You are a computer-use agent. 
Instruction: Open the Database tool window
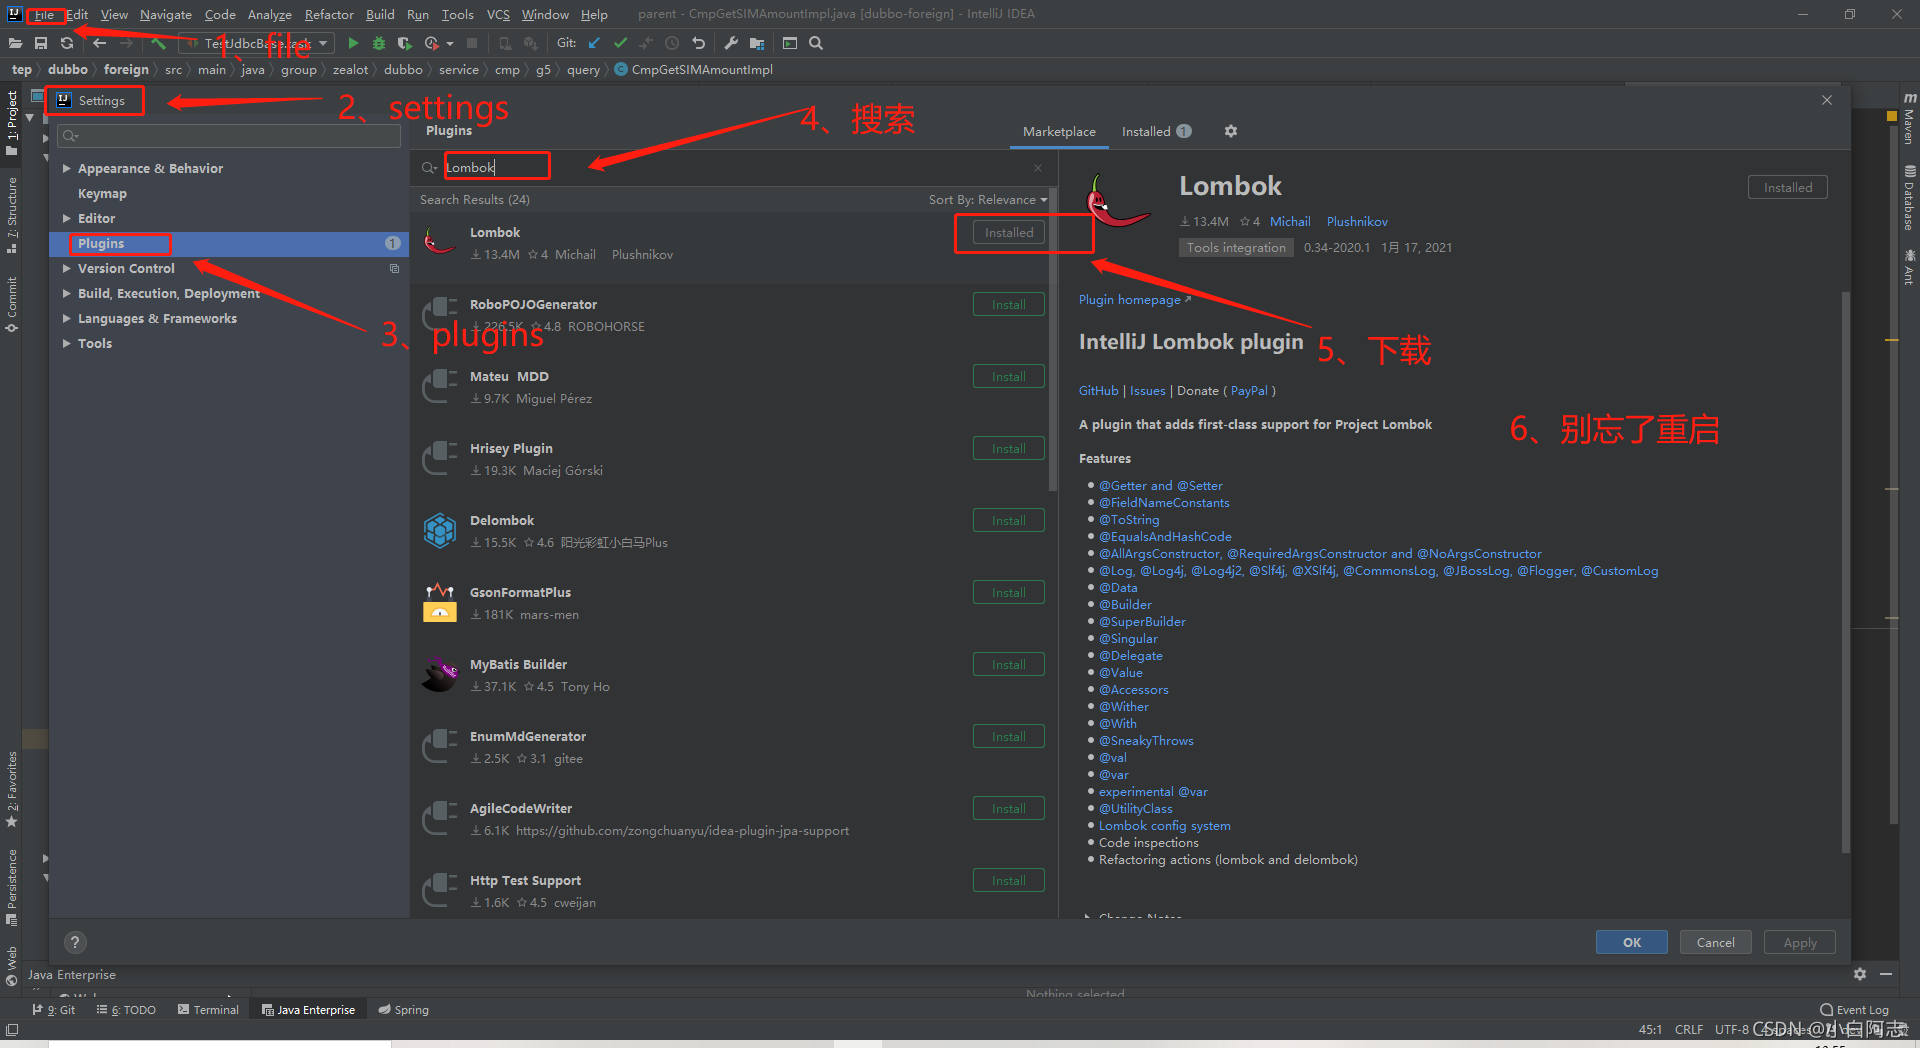1910,195
